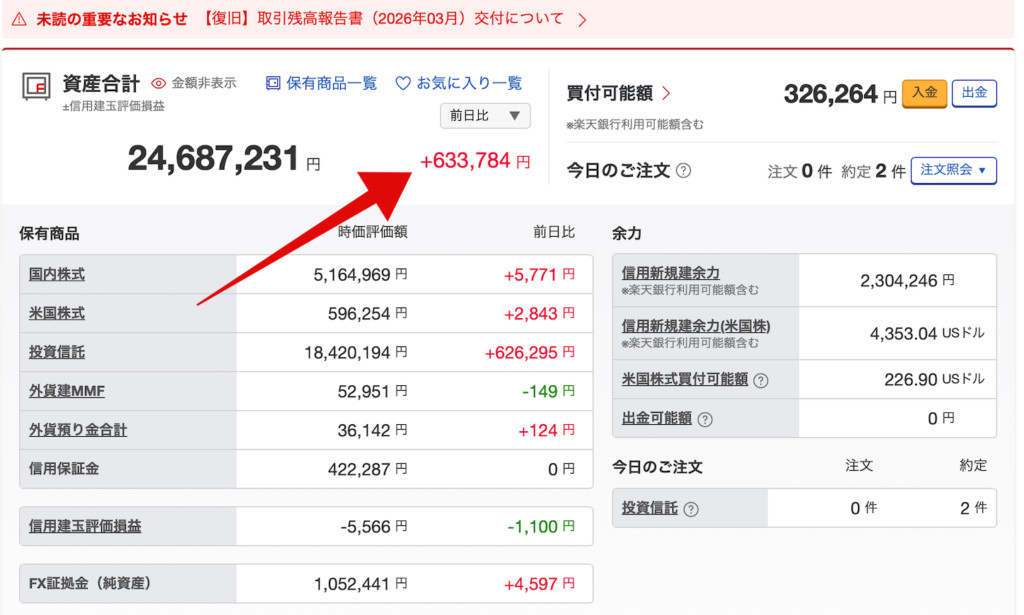
Task: Expand the 注文照会 dropdown button
Action: [953, 170]
